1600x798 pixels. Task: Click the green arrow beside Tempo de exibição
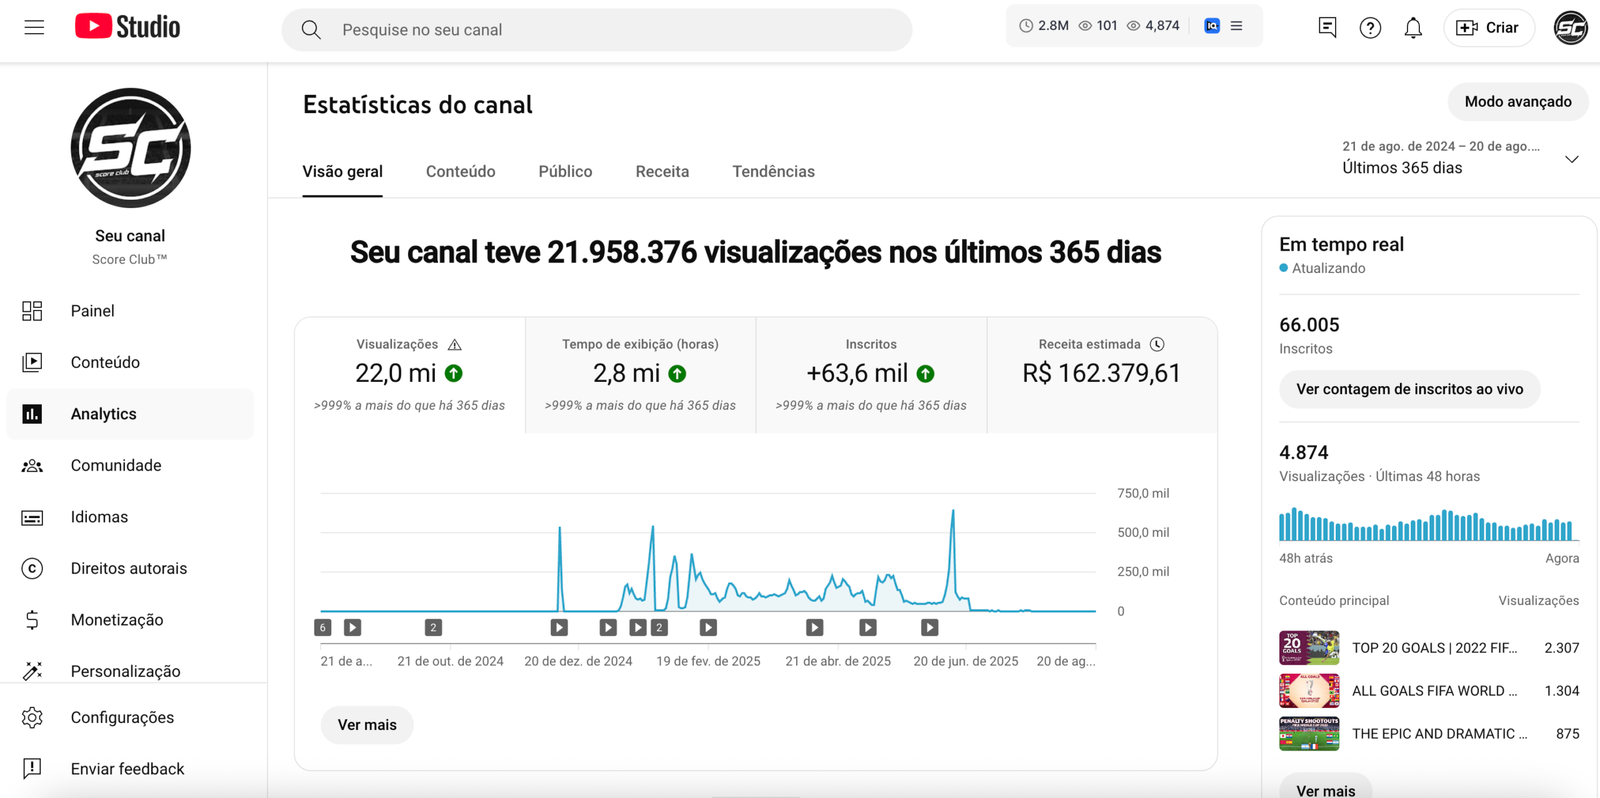tap(678, 373)
